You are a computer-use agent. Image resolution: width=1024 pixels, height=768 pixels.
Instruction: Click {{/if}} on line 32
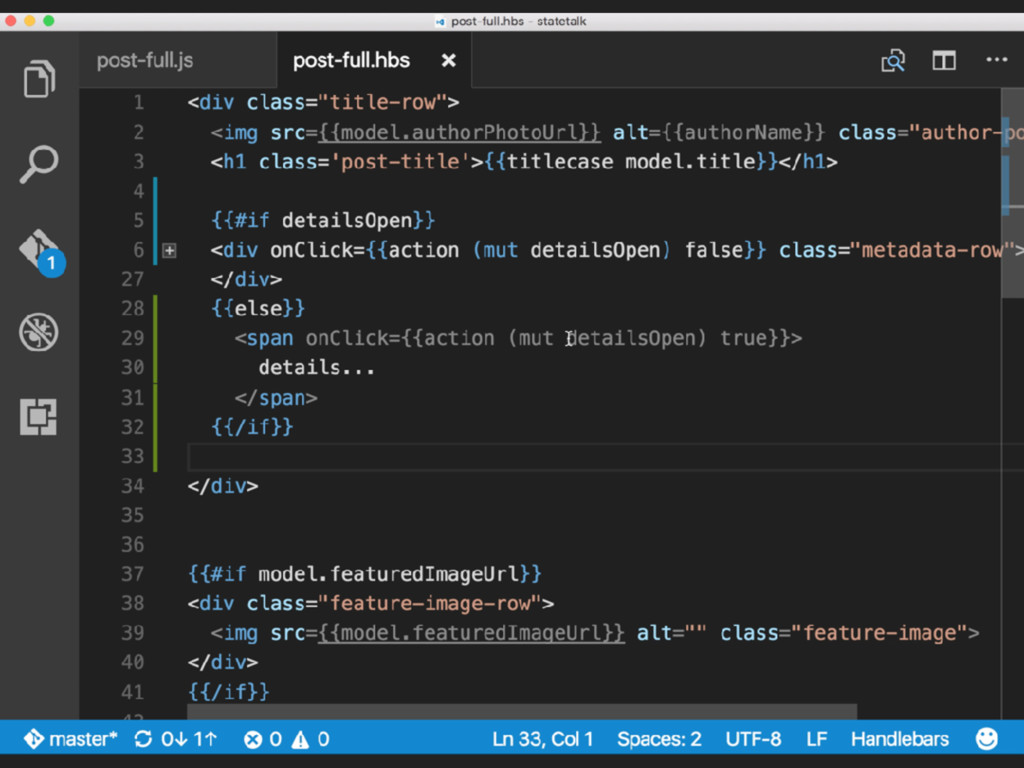click(x=252, y=427)
